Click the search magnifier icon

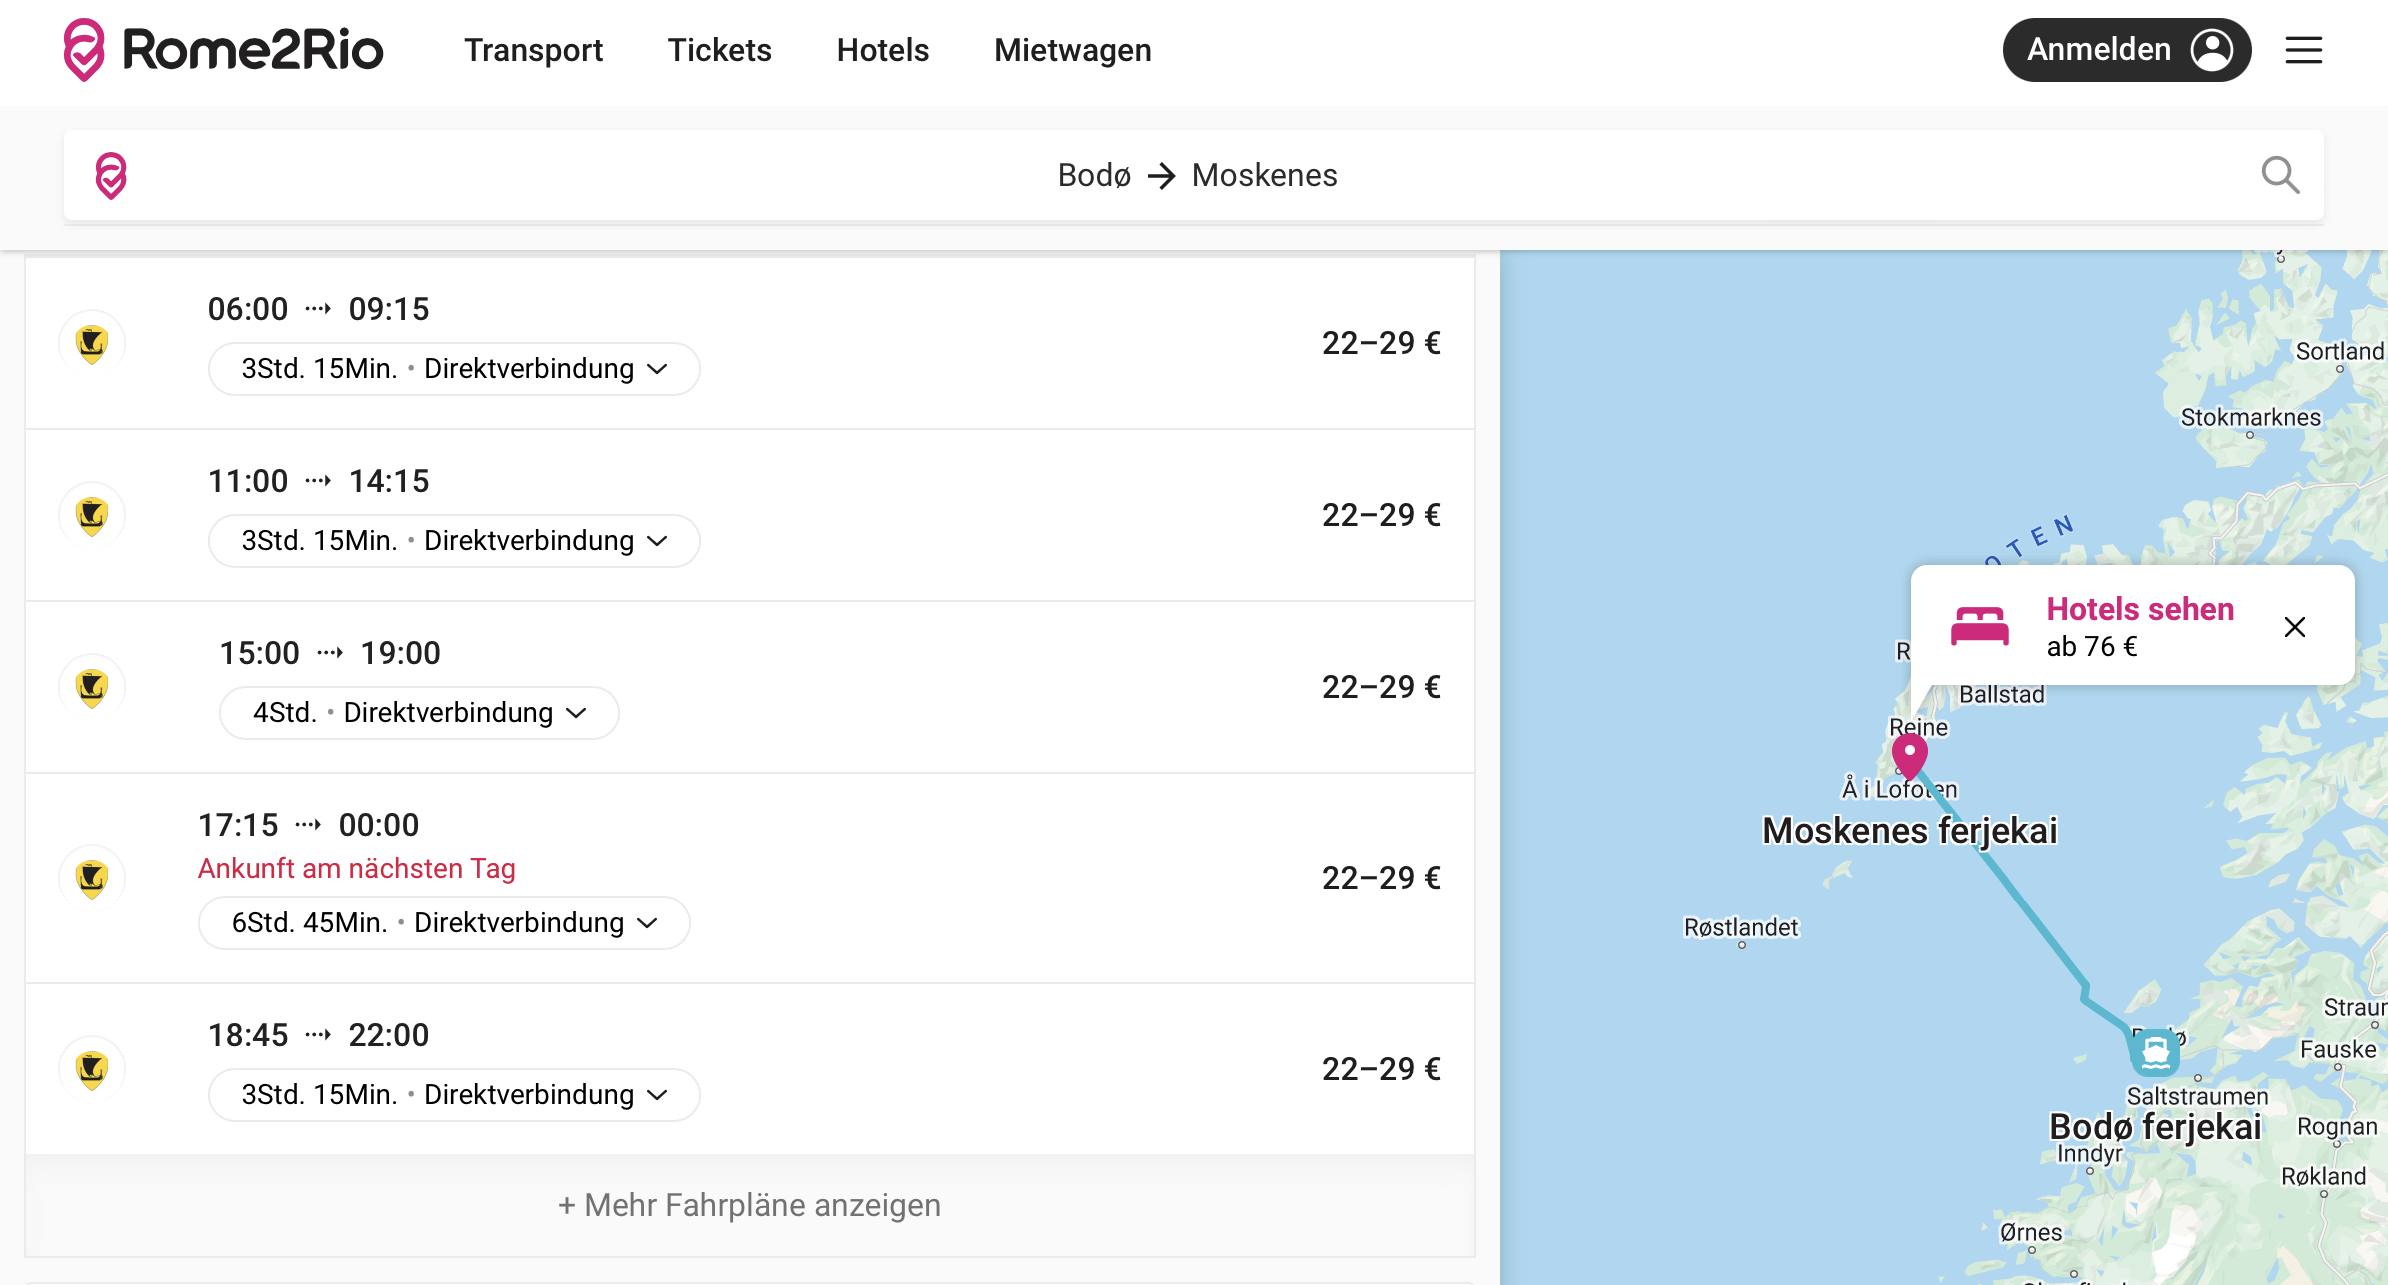pos(2280,175)
